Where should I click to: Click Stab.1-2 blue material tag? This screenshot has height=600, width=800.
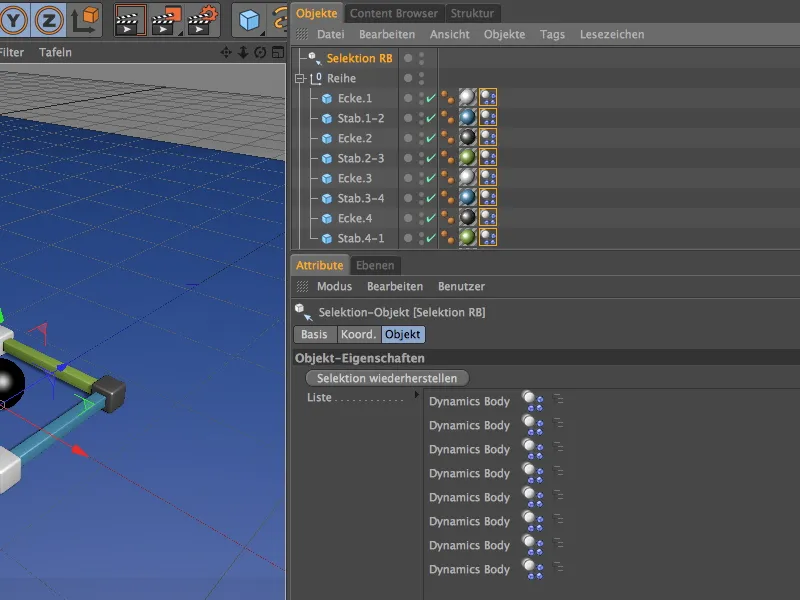pos(467,117)
